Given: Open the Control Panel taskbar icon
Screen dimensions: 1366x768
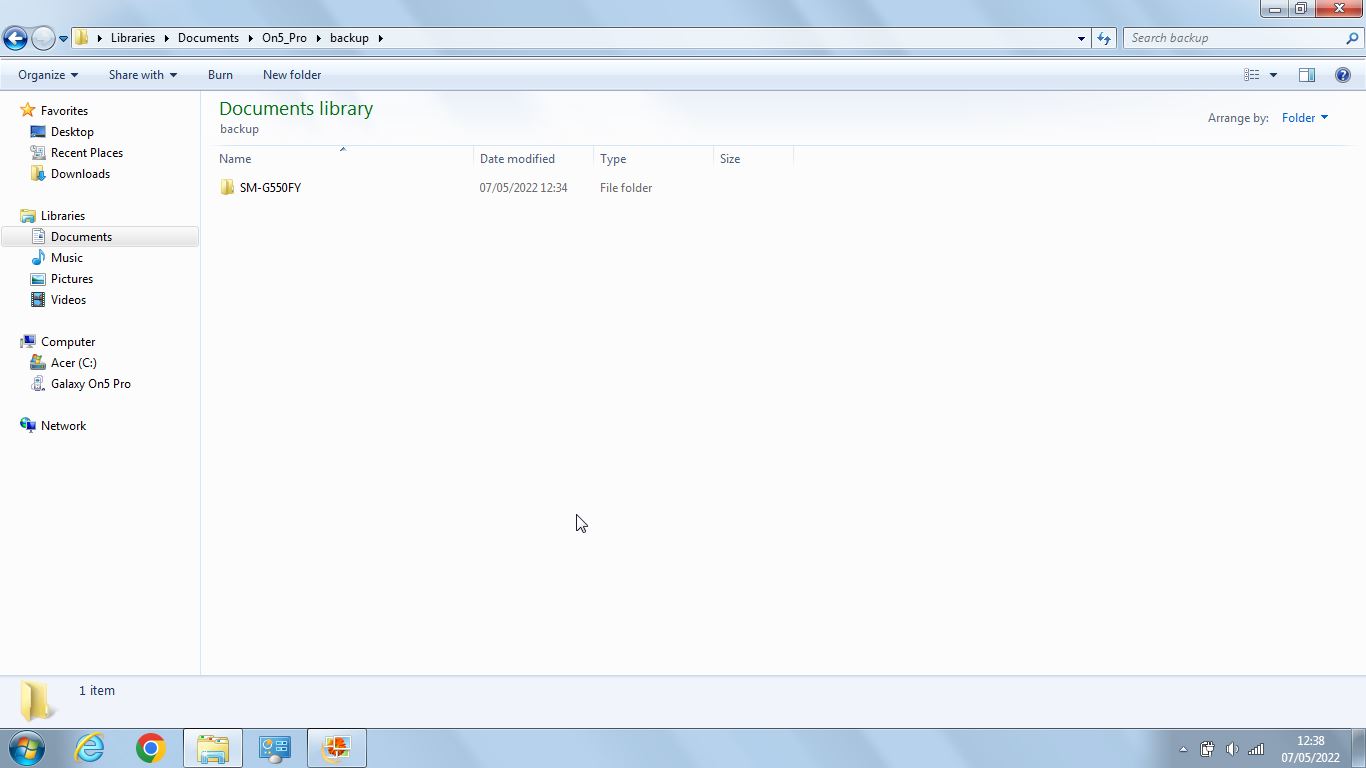Looking at the screenshot, I should pyautogui.click(x=274, y=748).
